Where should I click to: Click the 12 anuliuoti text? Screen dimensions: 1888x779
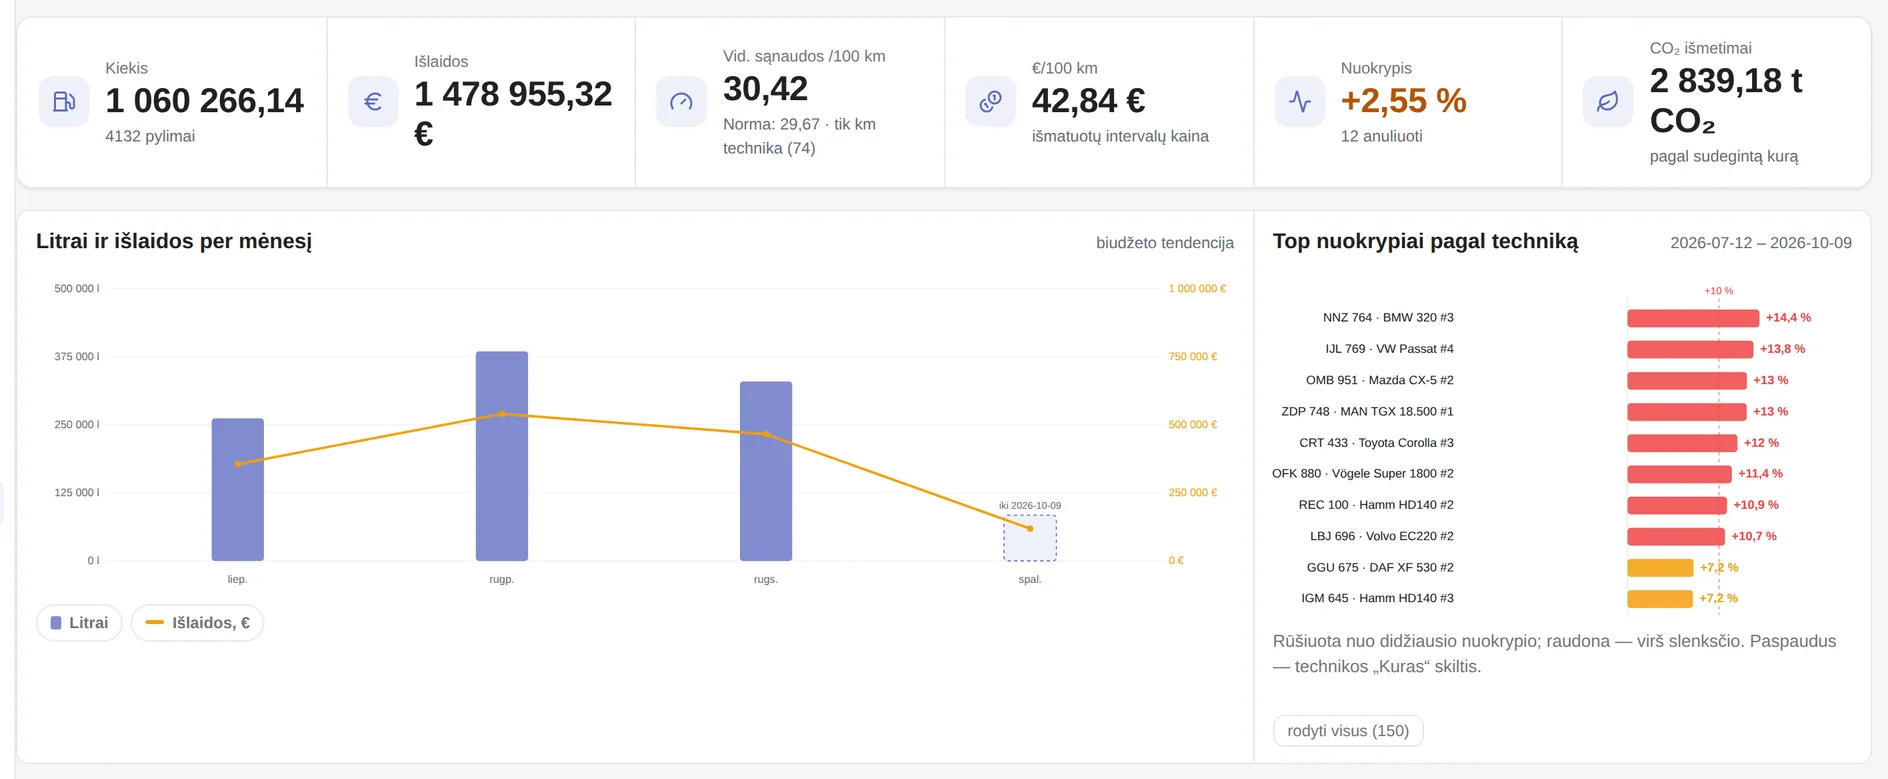tap(1381, 136)
